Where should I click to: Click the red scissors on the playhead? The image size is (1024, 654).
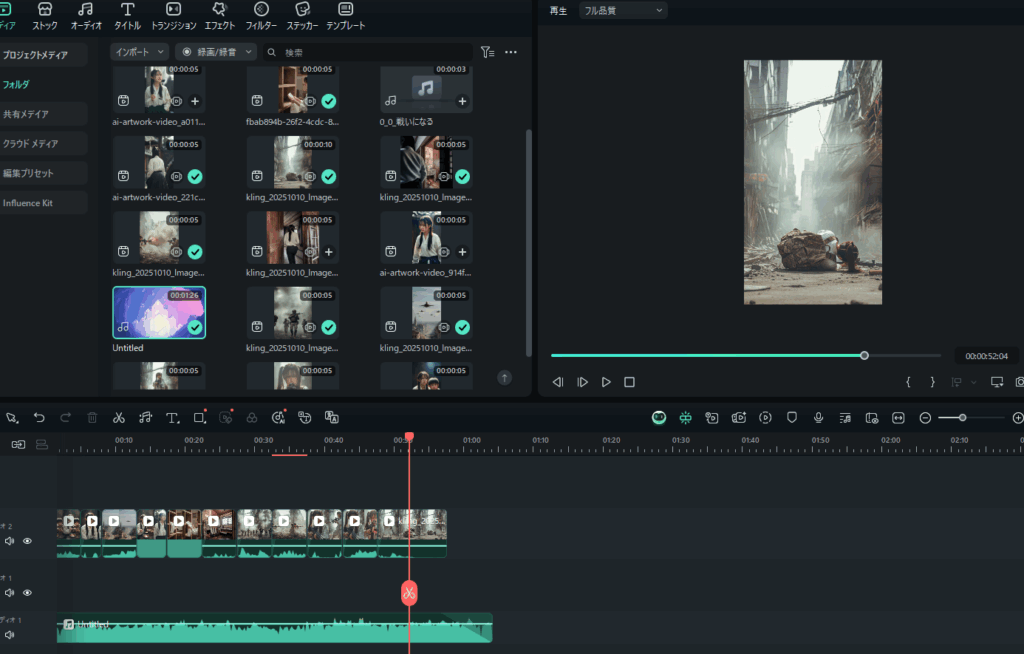409,593
